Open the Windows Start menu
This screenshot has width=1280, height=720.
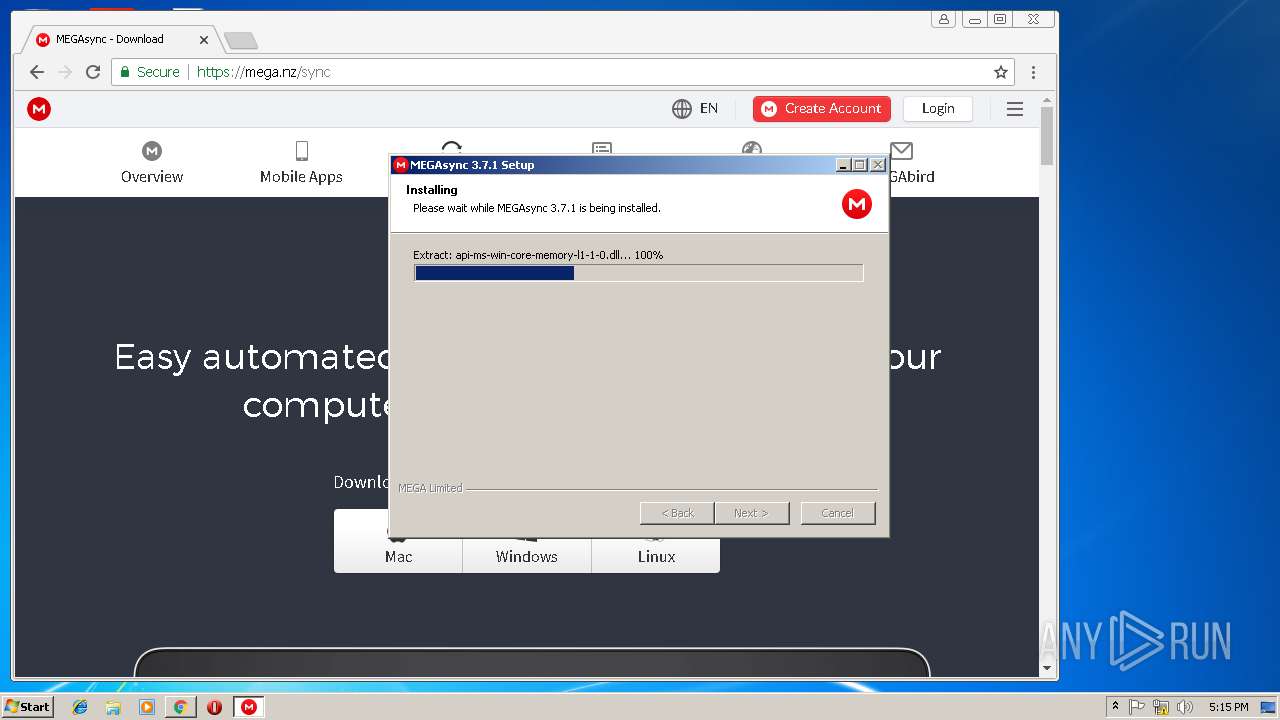(27, 707)
